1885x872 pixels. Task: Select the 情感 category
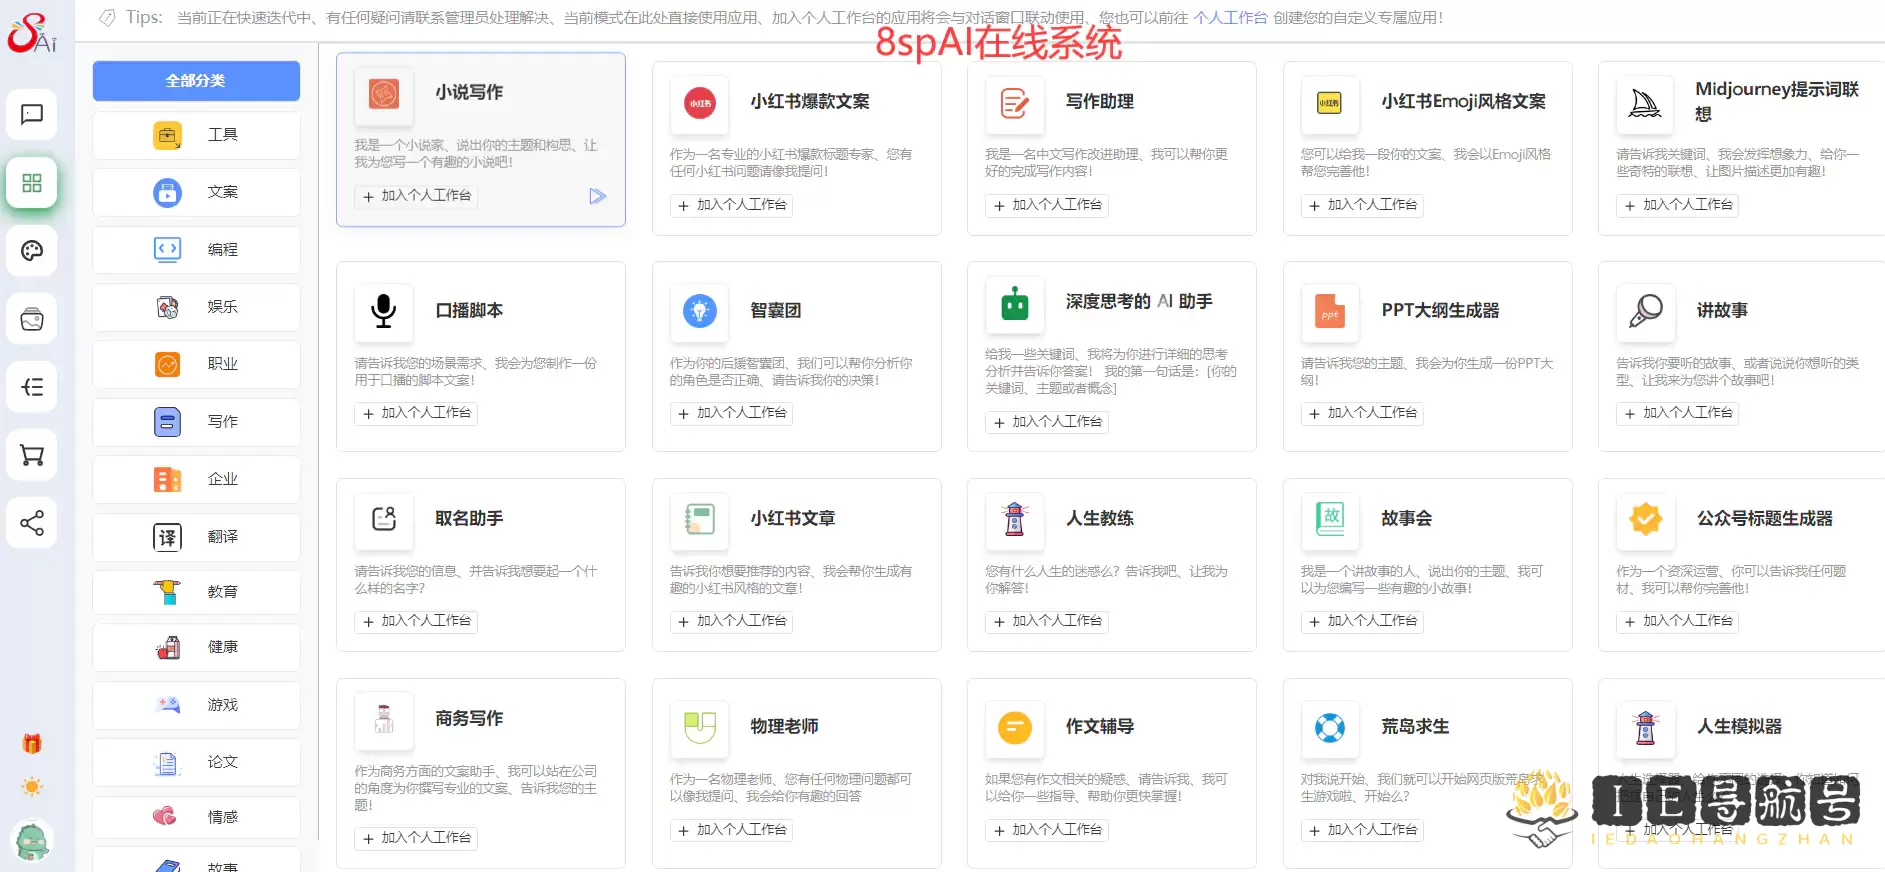[196, 817]
